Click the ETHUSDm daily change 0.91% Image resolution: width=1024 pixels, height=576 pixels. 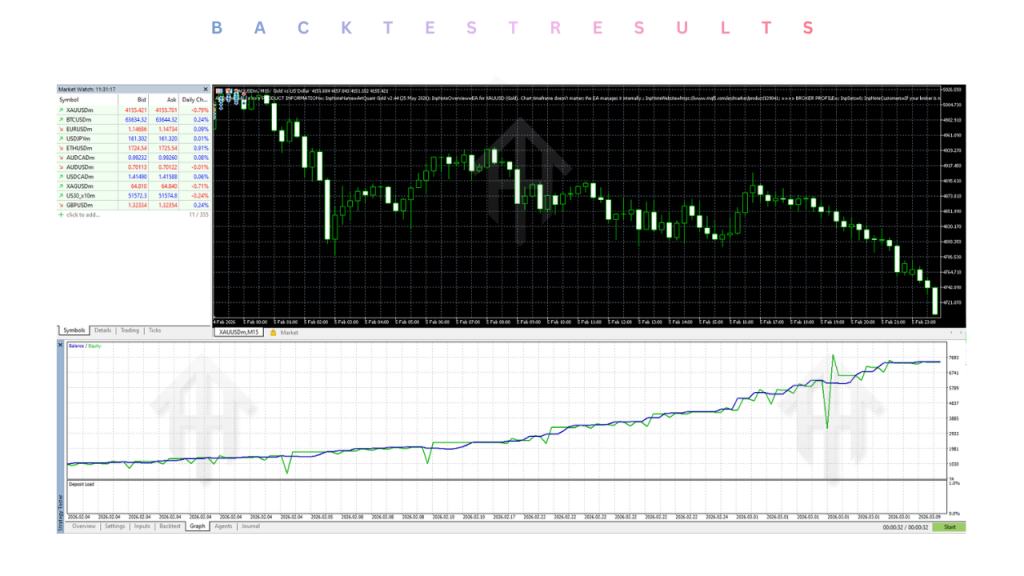(201, 148)
